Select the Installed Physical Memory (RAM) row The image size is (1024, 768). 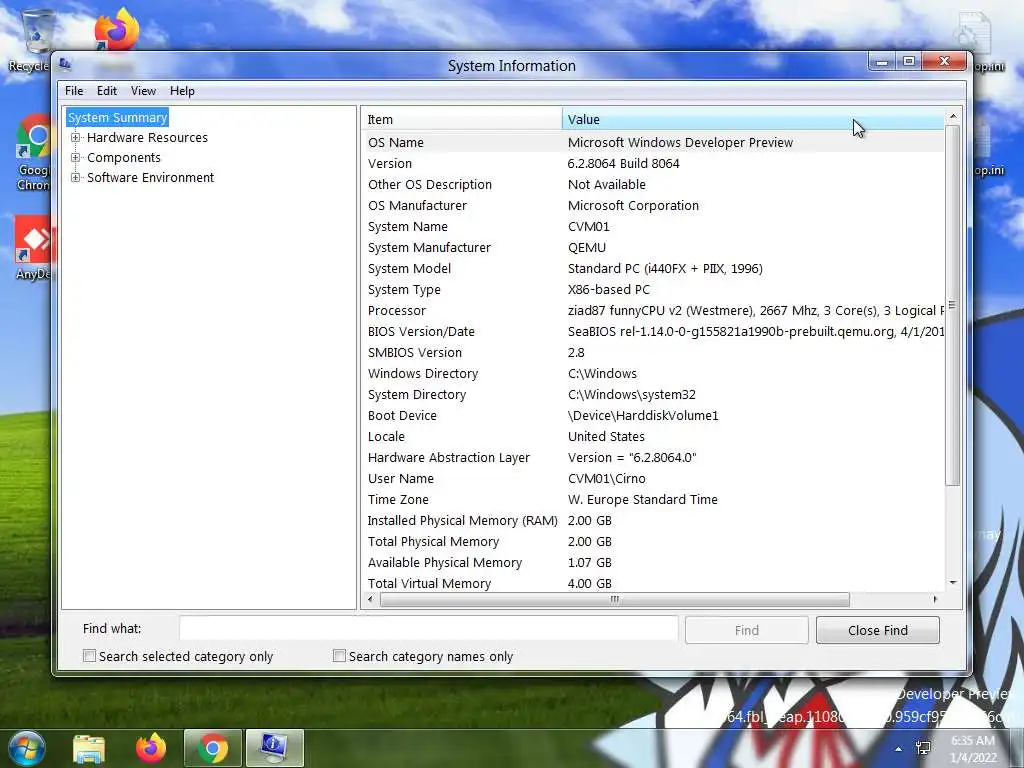tap(653, 520)
